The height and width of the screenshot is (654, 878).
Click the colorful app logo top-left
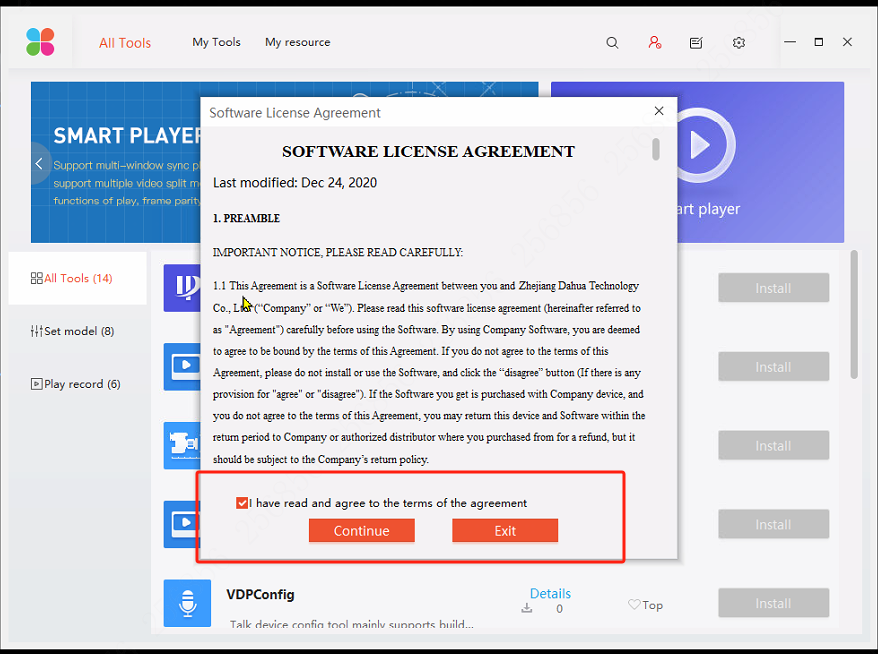(40, 41)
